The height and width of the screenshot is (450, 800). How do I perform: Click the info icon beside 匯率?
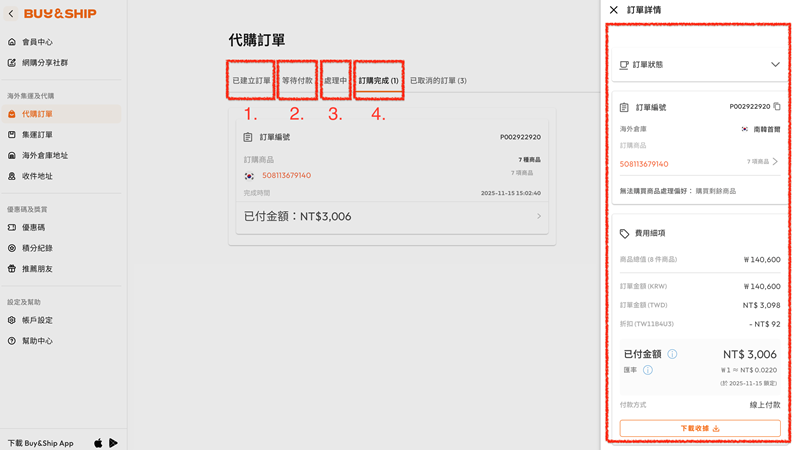(x=648, y=370)
